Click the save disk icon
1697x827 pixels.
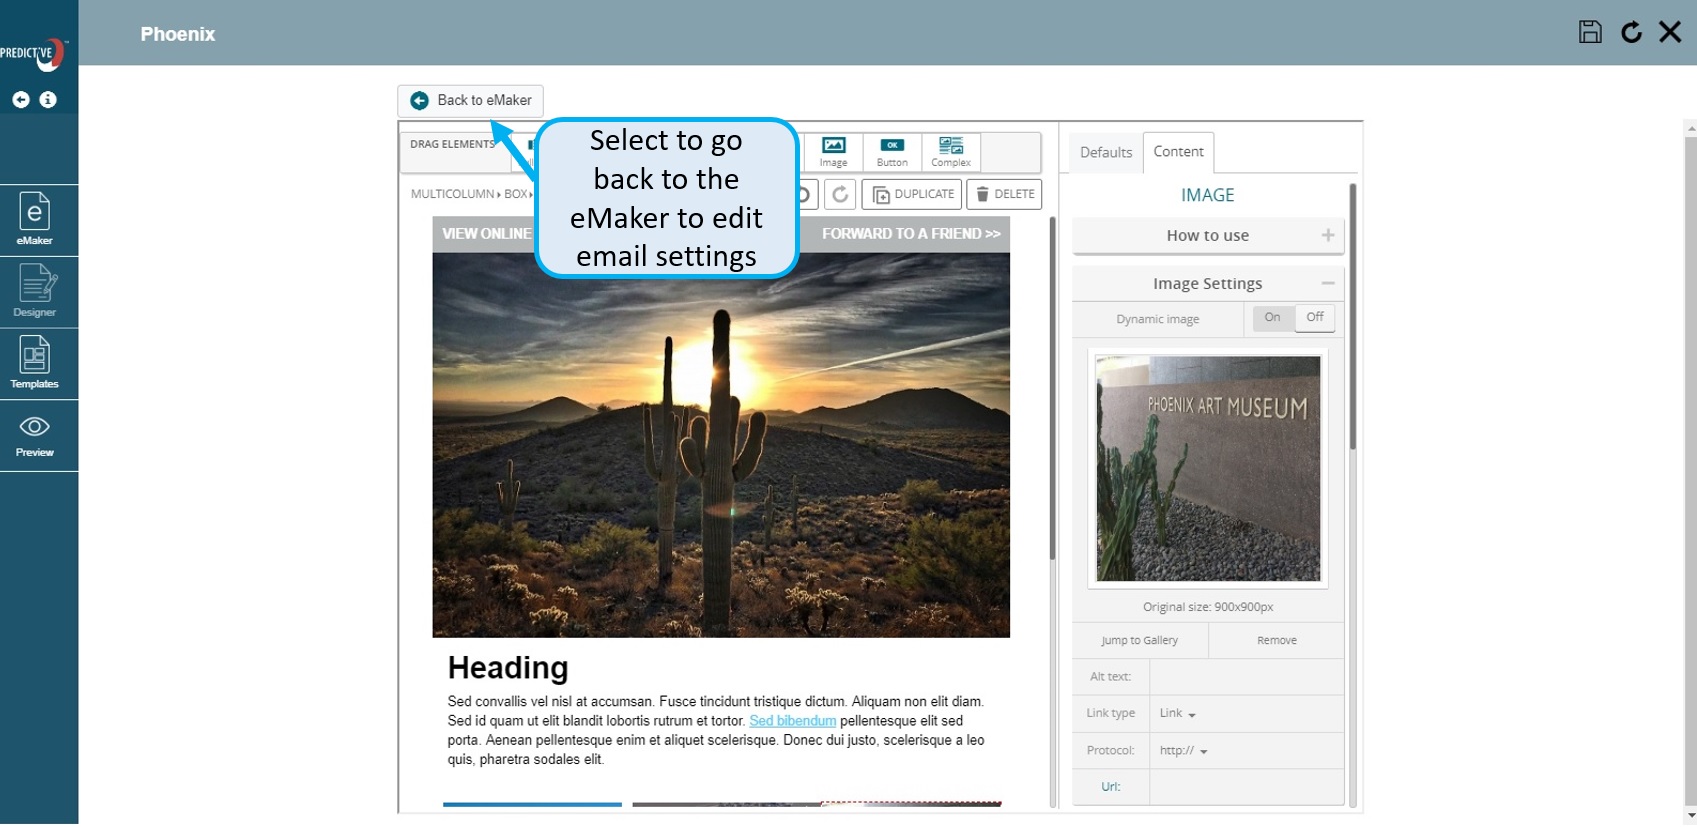pyautogui.click(x=1590, y=32)
